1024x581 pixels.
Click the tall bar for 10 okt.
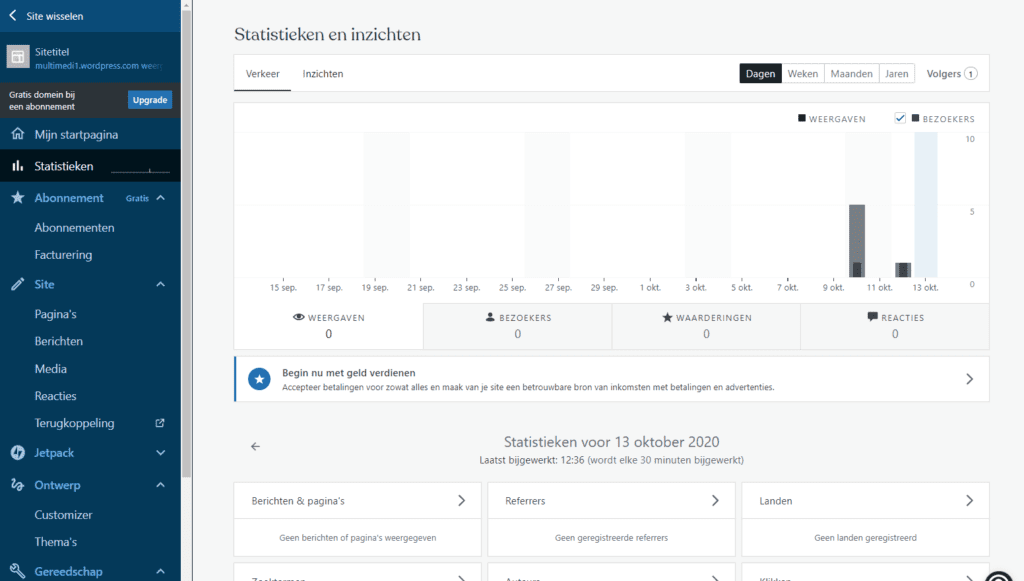[x=857, y=241]
